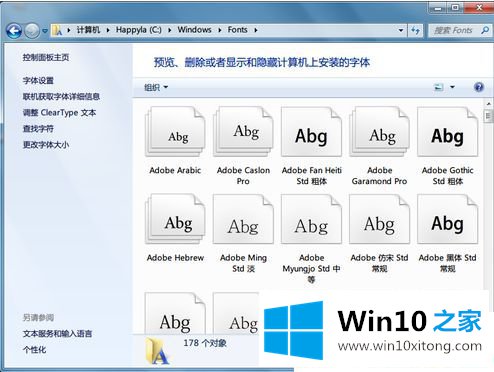Click the first font icon in third row
Image resolution: width=494 pixels, height=372 pixels.
click(x=175, y=313)
